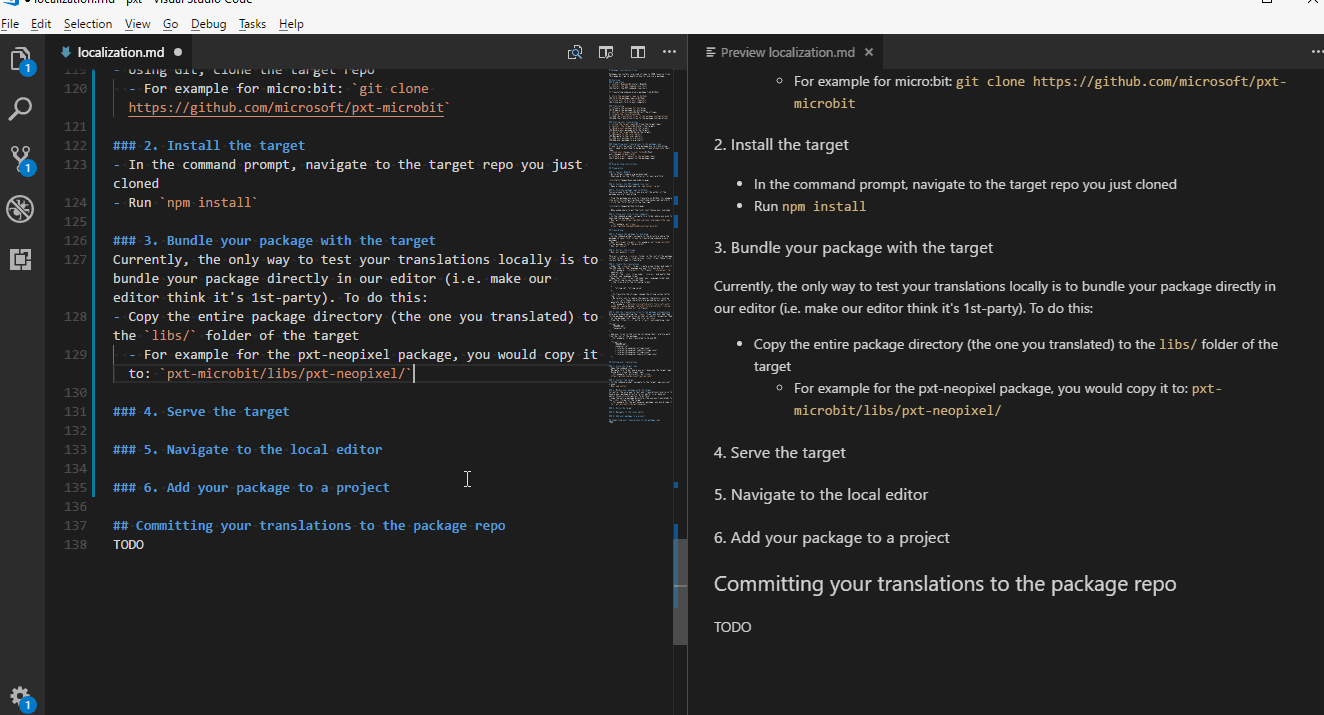Open the Debug view
This screenshot has height=715, width=1324.
click(21, 209)
